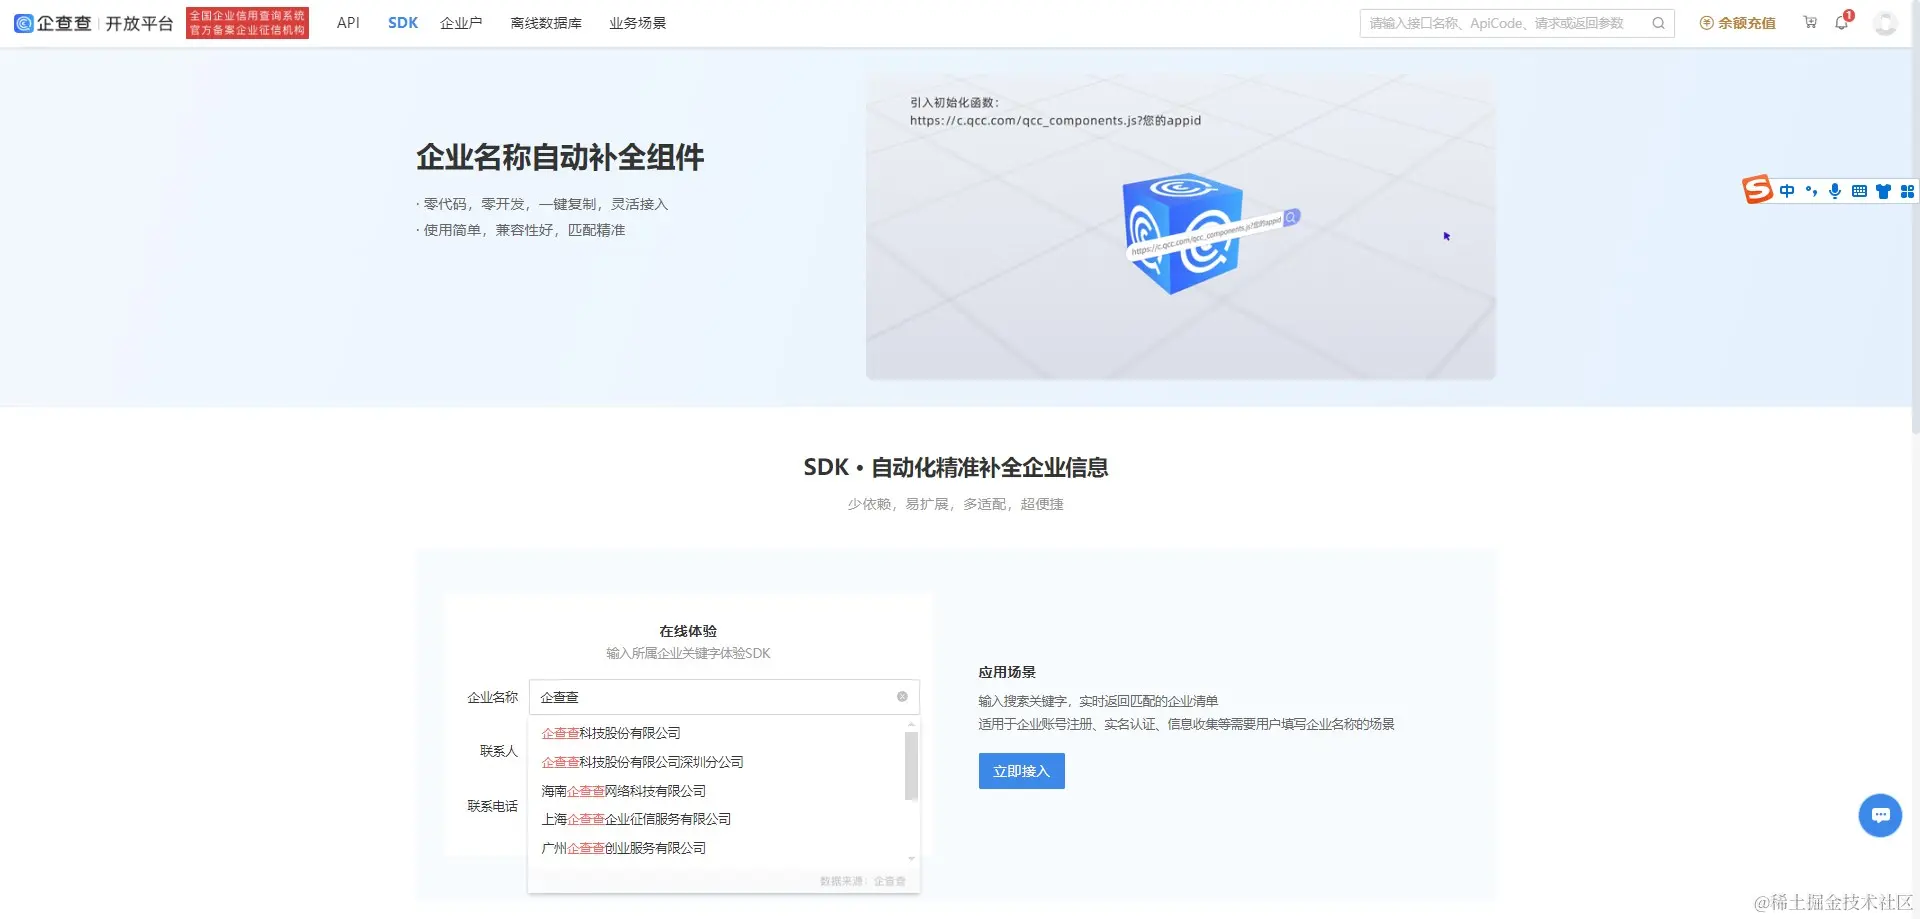1920x919 pixels.
Task: Open the API menu item
Action: pos(348,23)
